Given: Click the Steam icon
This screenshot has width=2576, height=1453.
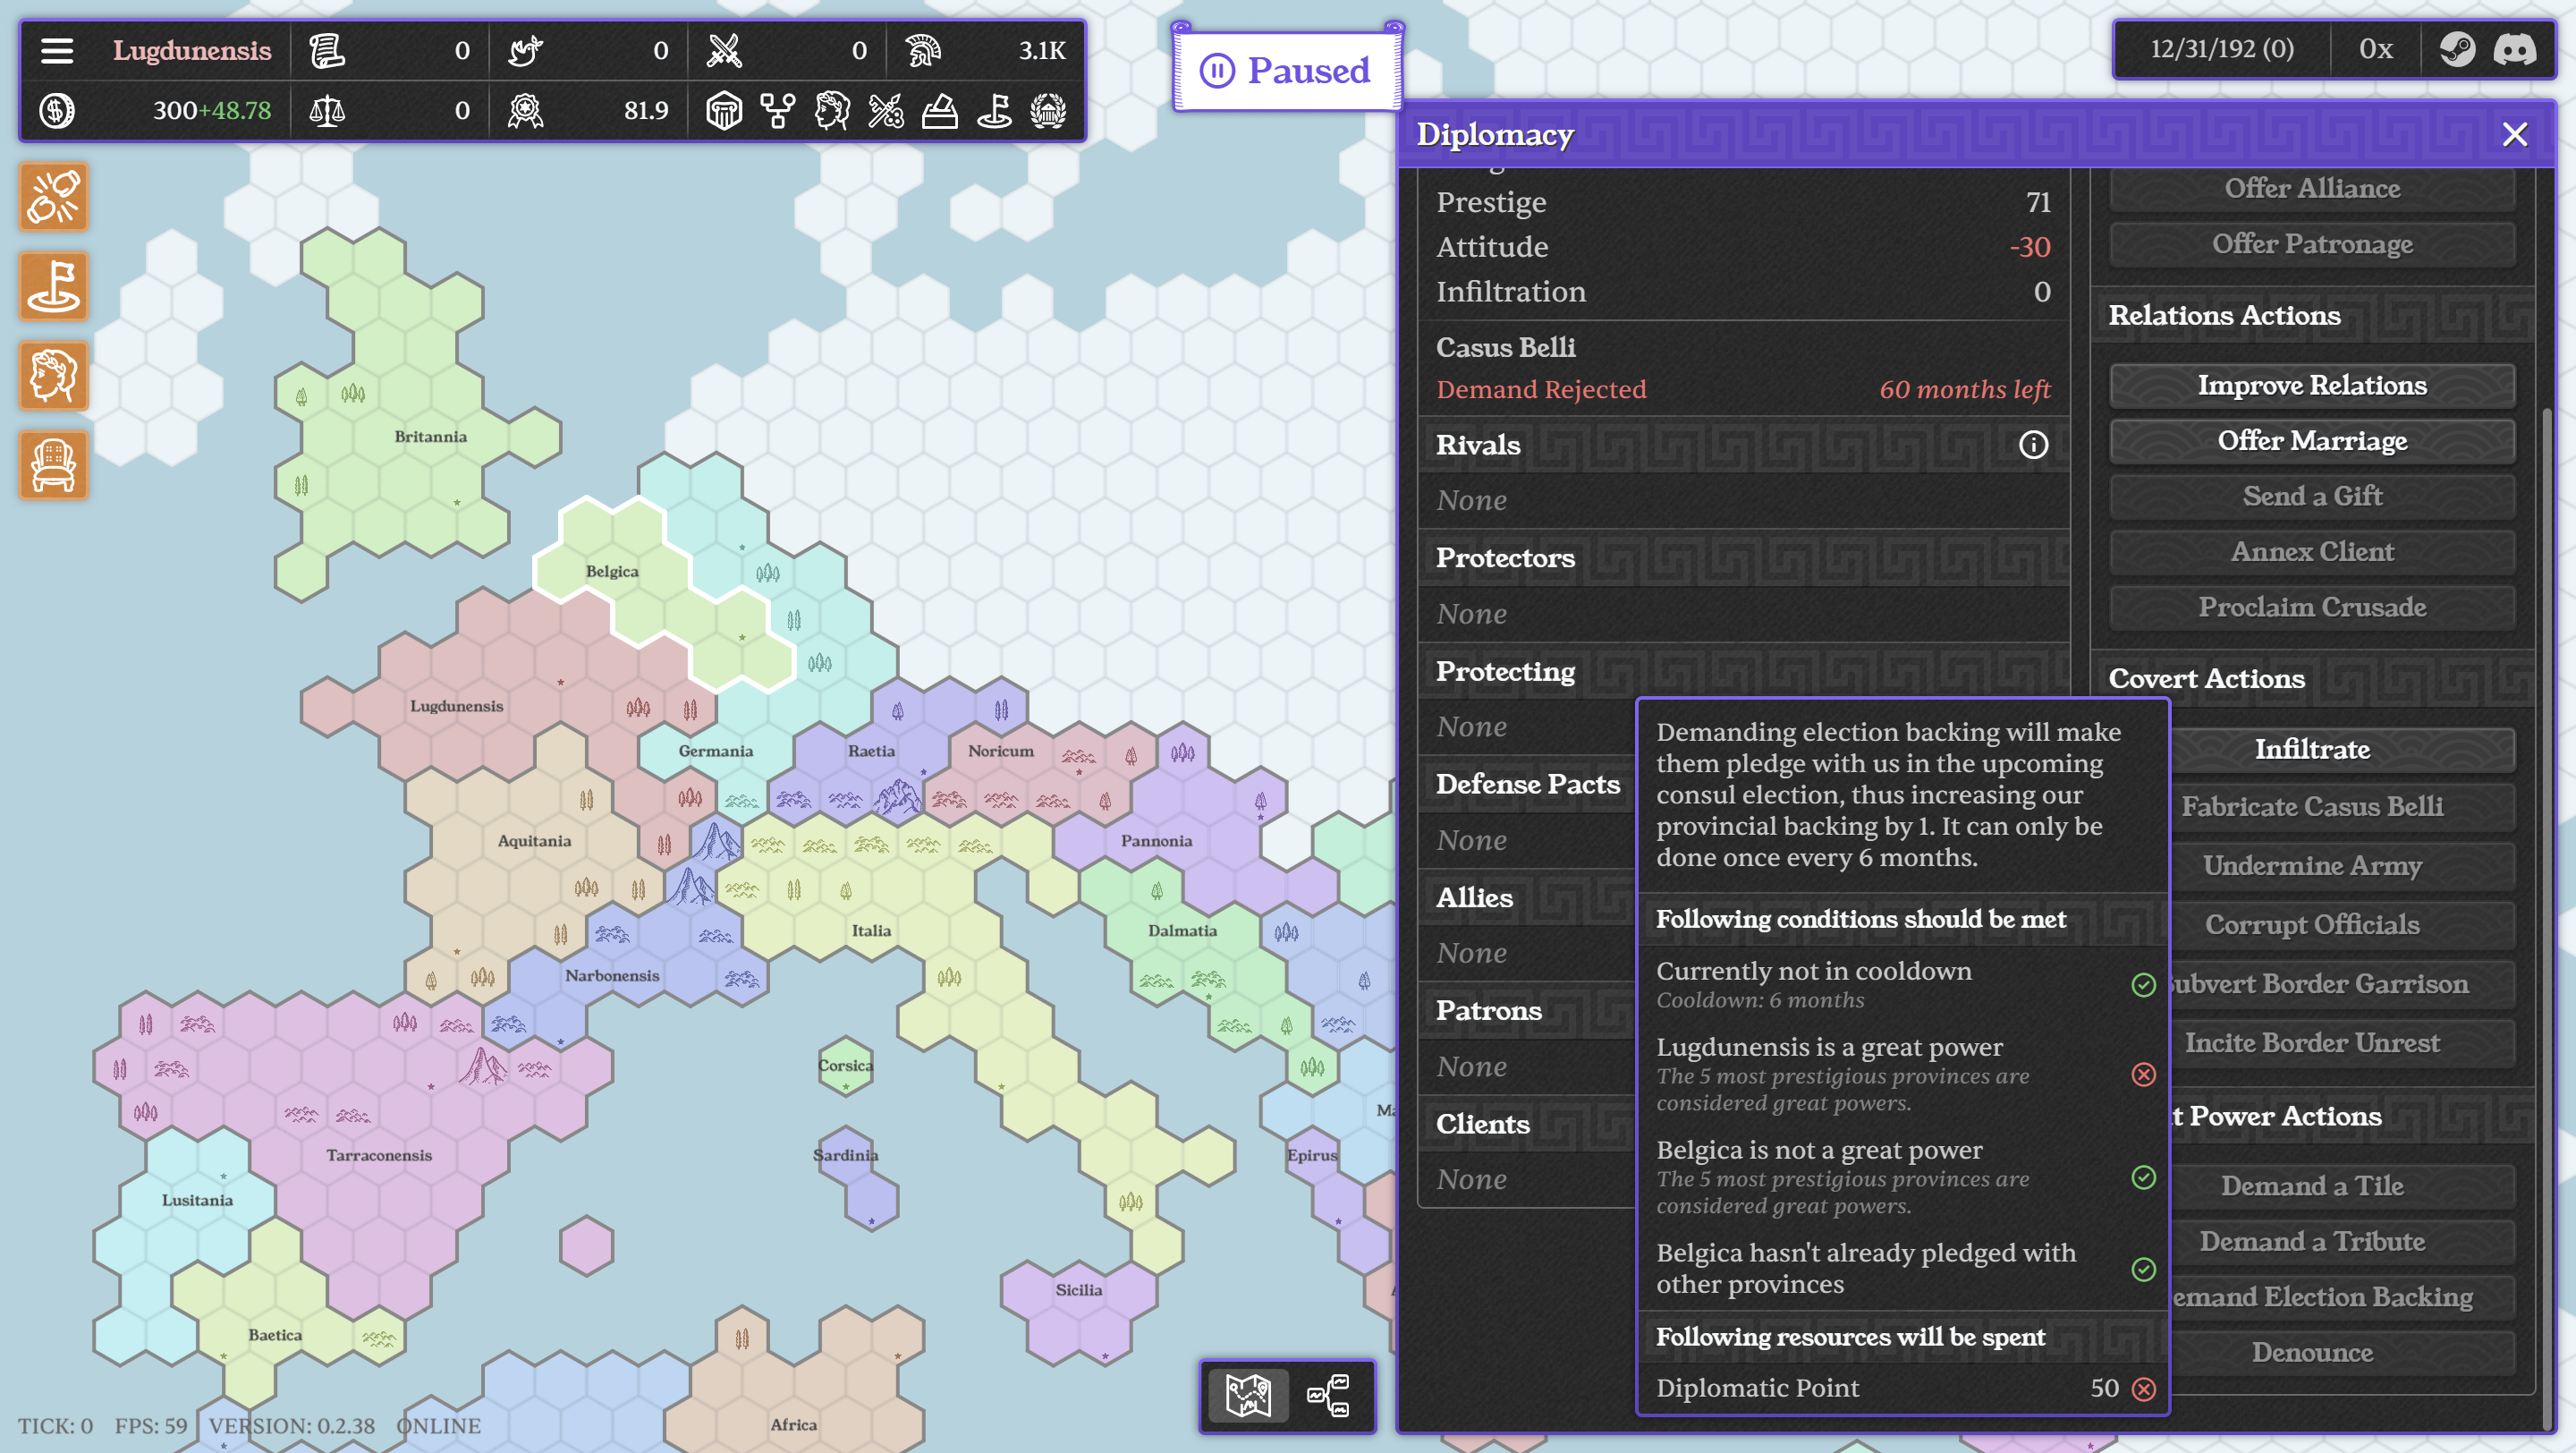Looking at the screenshot, I should pos(2457,49).
